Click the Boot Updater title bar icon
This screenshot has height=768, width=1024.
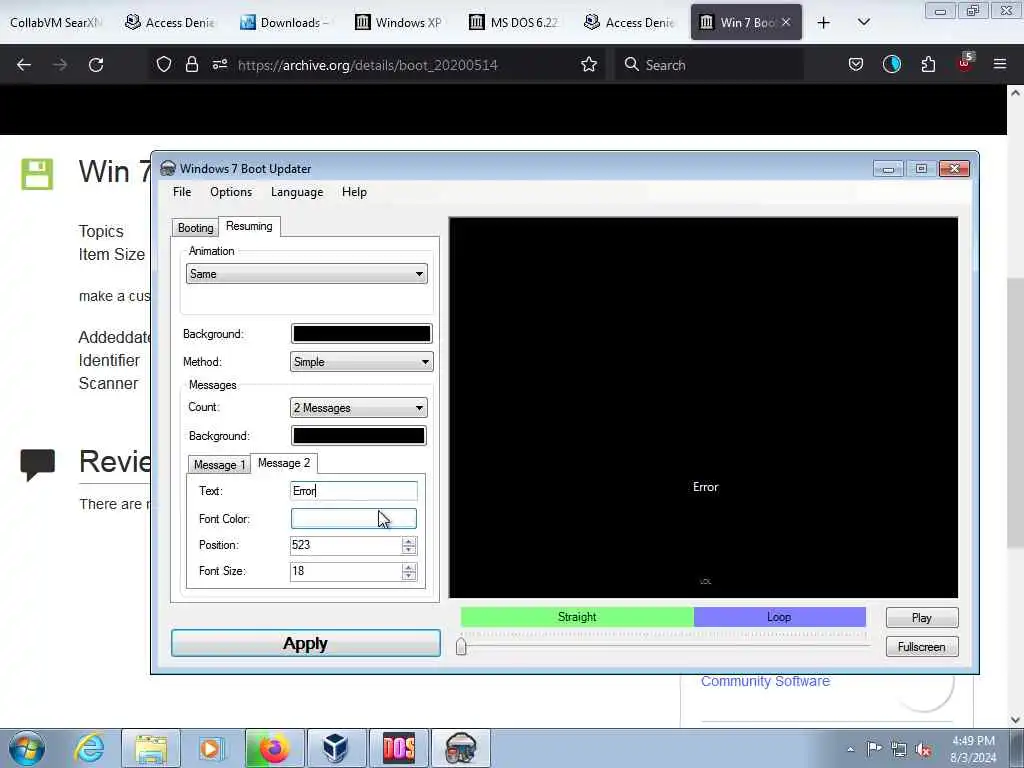[x=168, y=168]
